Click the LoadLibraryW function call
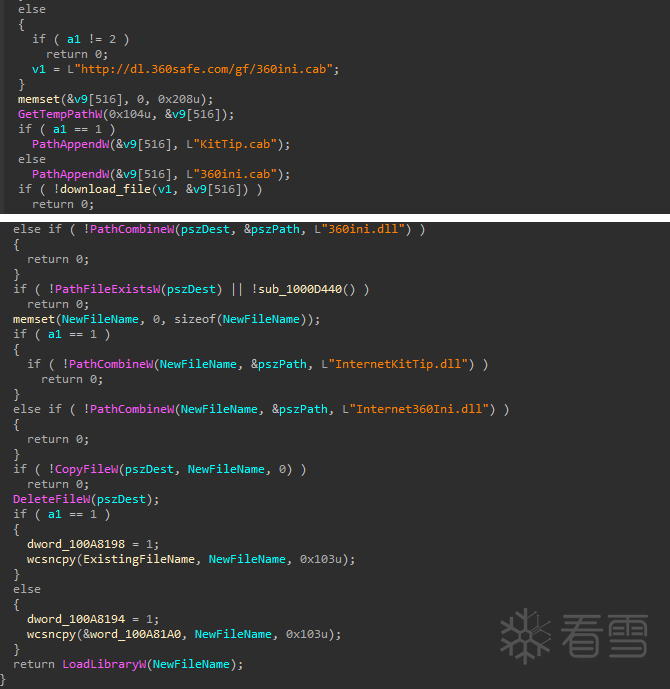The width and height of the screenshot is (670, 689). pyautogui.click(x=104, y=664)
